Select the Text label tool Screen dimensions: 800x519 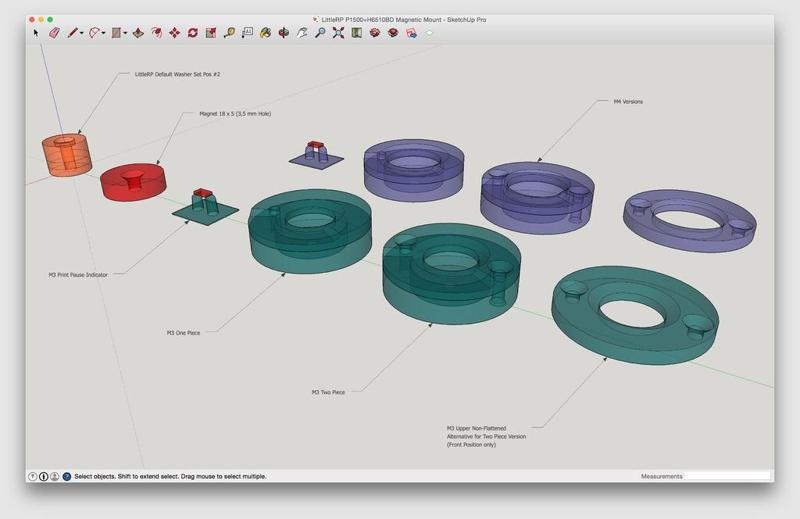coord(247,33)
